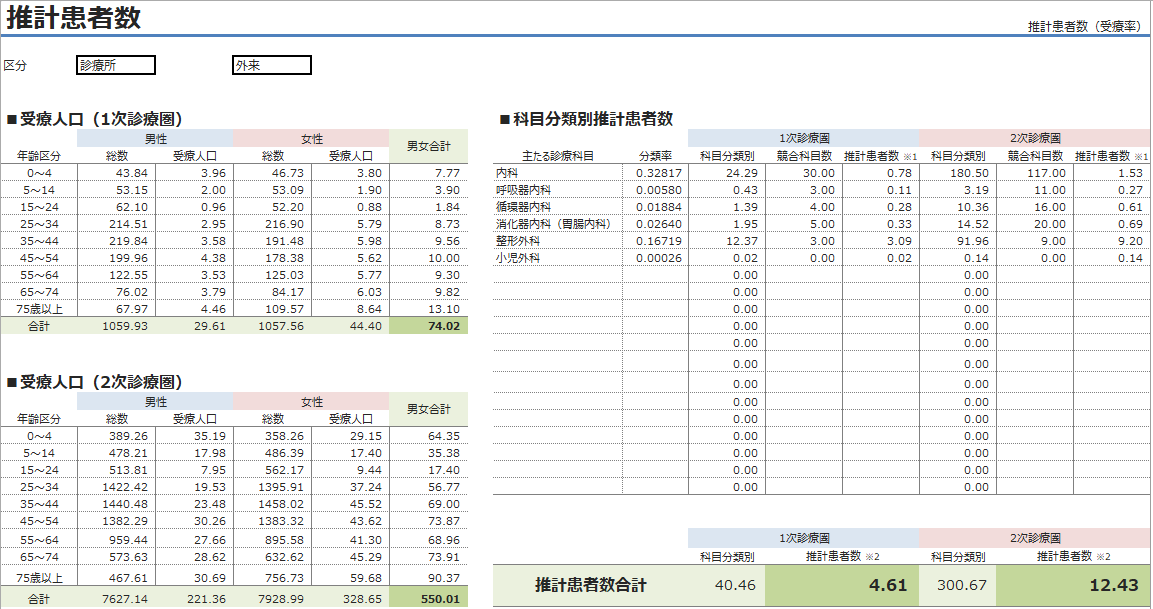This screenshot has width=1153, height=609.
Task: Select the 13.10 男女合計 cell
Action: click(x=429, y=309)
